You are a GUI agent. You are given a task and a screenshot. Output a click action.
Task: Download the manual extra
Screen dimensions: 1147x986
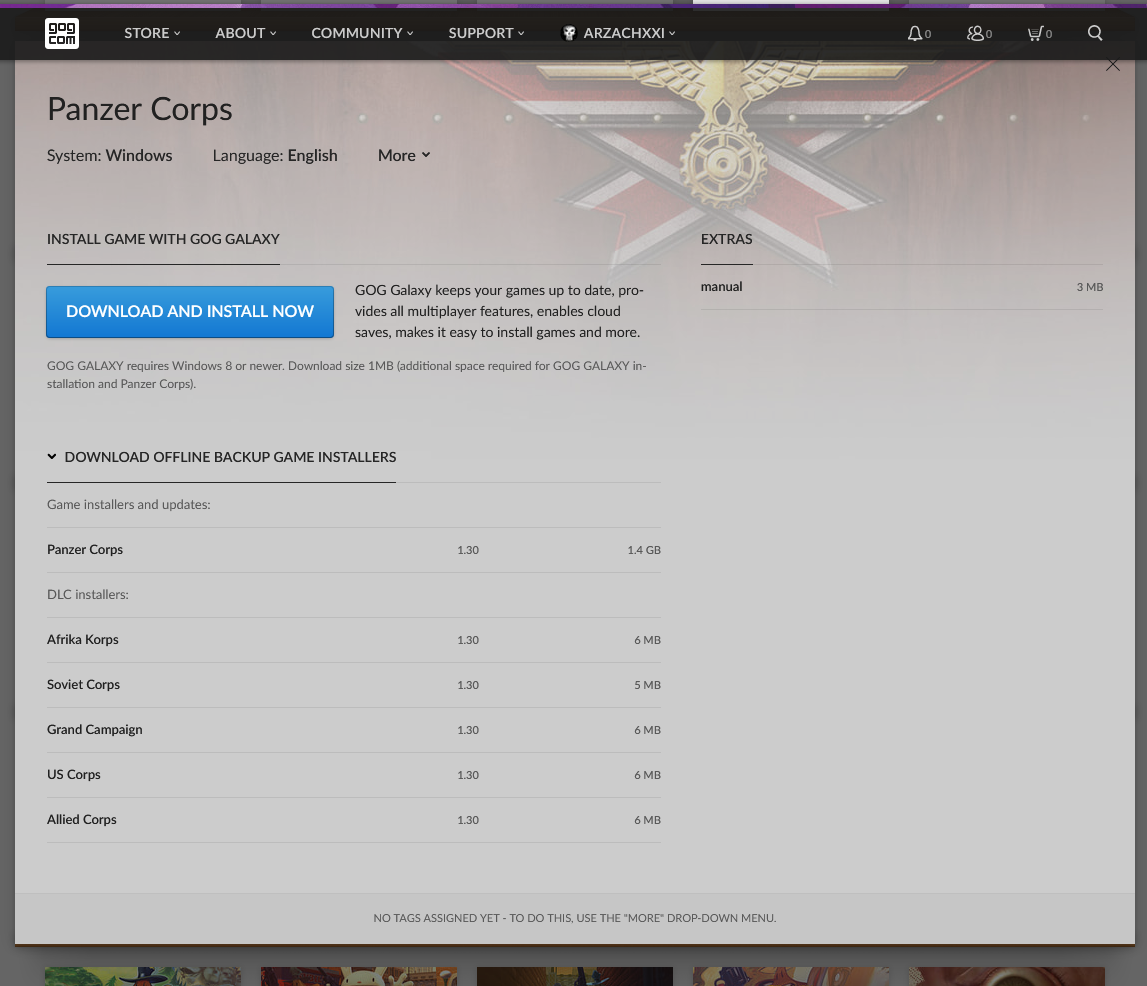(901, 287)
